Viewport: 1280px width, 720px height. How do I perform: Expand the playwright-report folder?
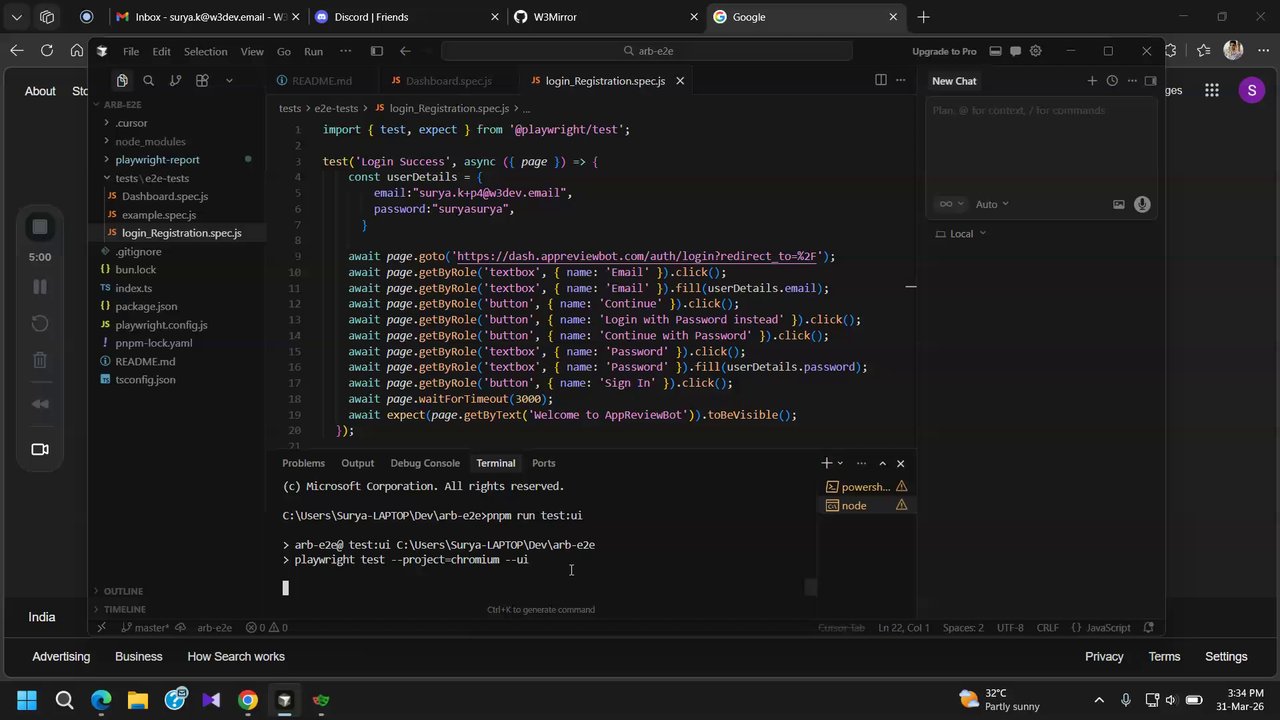[x=157, y=160]
